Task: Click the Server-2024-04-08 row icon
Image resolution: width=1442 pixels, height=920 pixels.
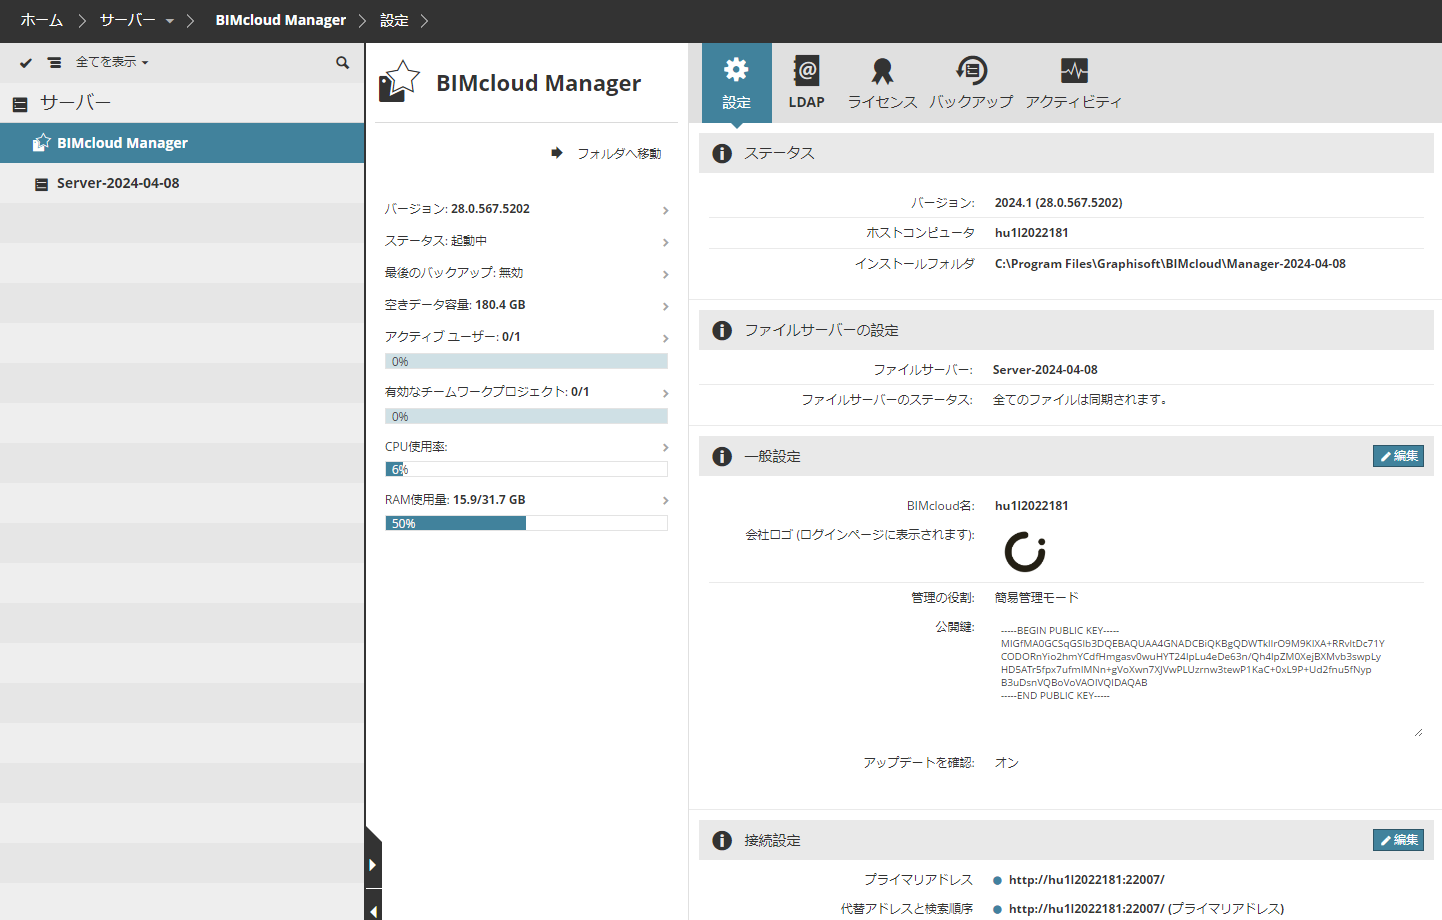Action: (41, 184)
